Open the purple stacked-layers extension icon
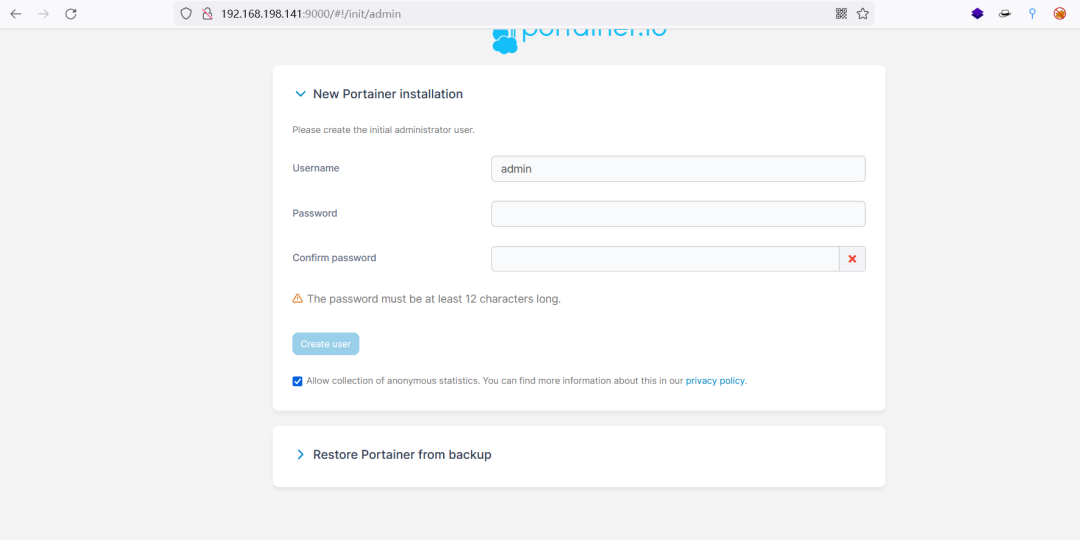 click(x=977, y=14)
